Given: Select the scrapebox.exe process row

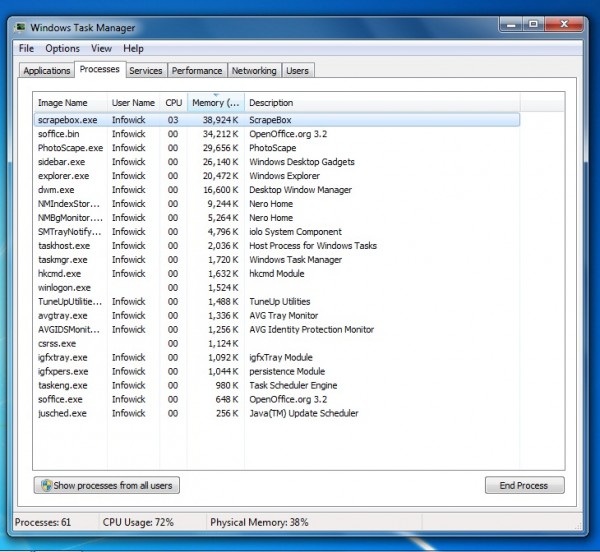Looking at the screenshot, I should 277,120.
